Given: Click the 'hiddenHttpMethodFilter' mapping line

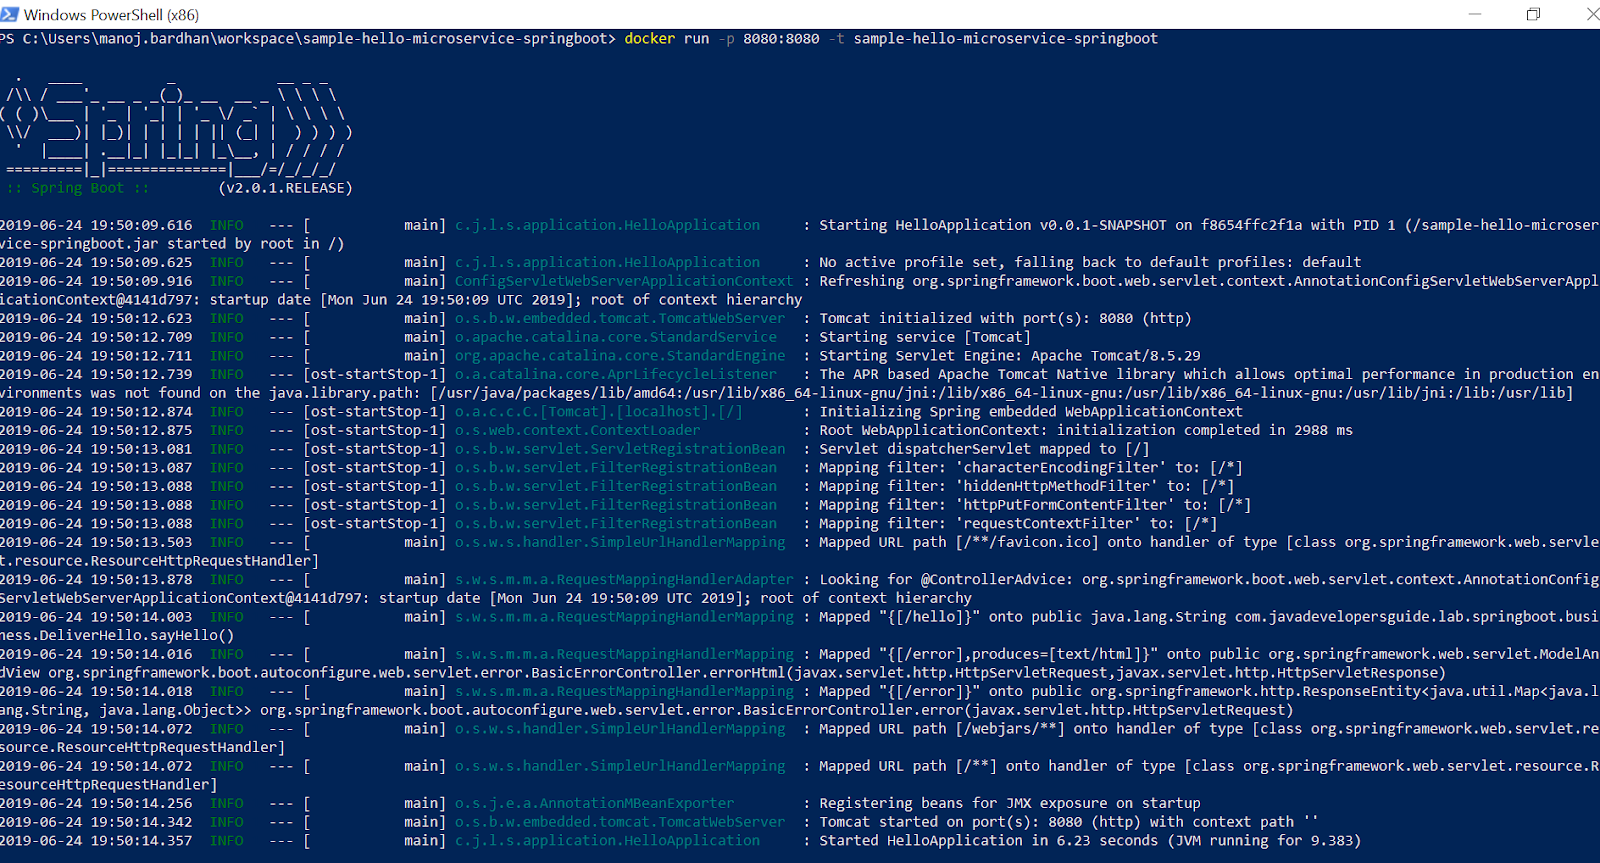Looking at the screenshot, I should [x=1027, y=487].
